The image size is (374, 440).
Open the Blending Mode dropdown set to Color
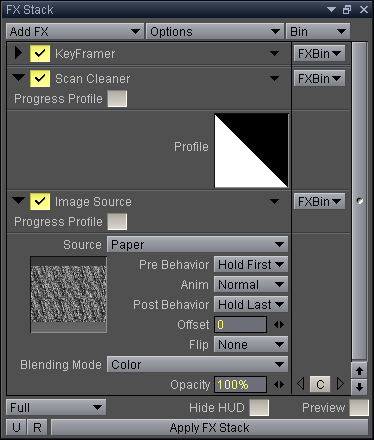click(x=197, y=365)
